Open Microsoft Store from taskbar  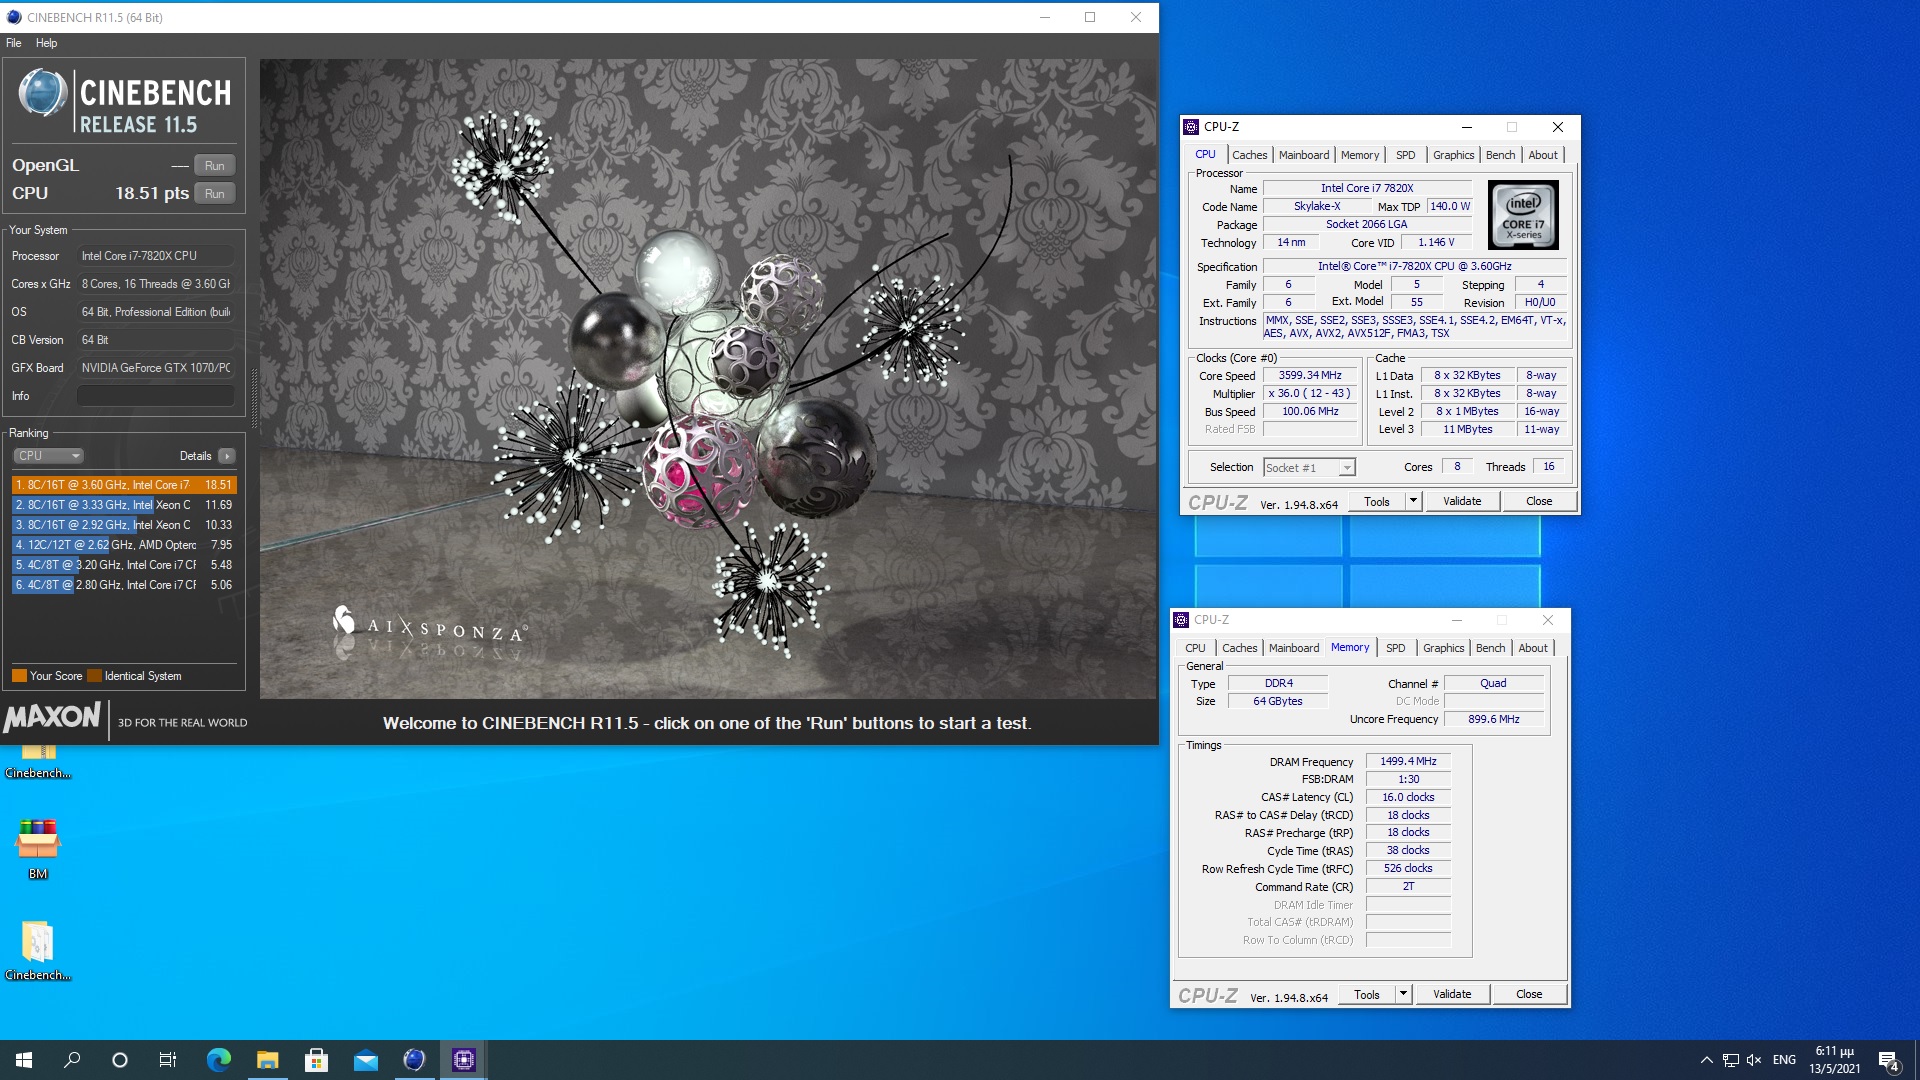click(x=316, y=1060)
